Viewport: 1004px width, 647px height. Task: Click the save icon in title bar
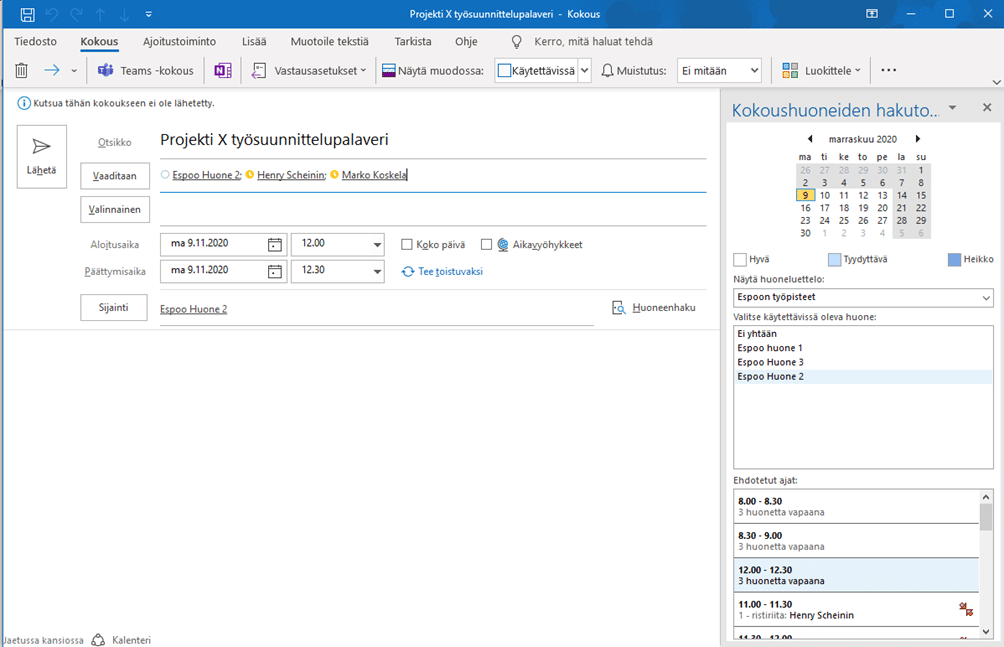tap(27, 14)
